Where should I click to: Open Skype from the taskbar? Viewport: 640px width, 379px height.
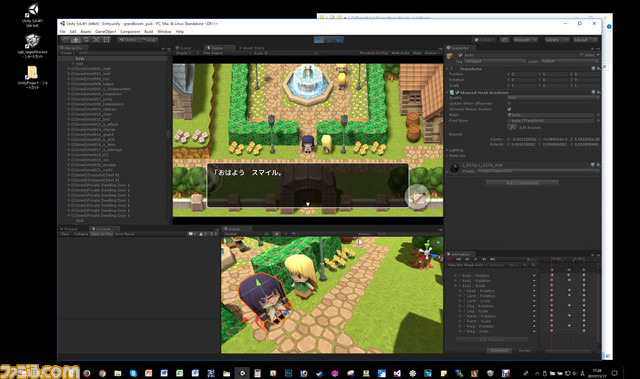coord(133,373)
